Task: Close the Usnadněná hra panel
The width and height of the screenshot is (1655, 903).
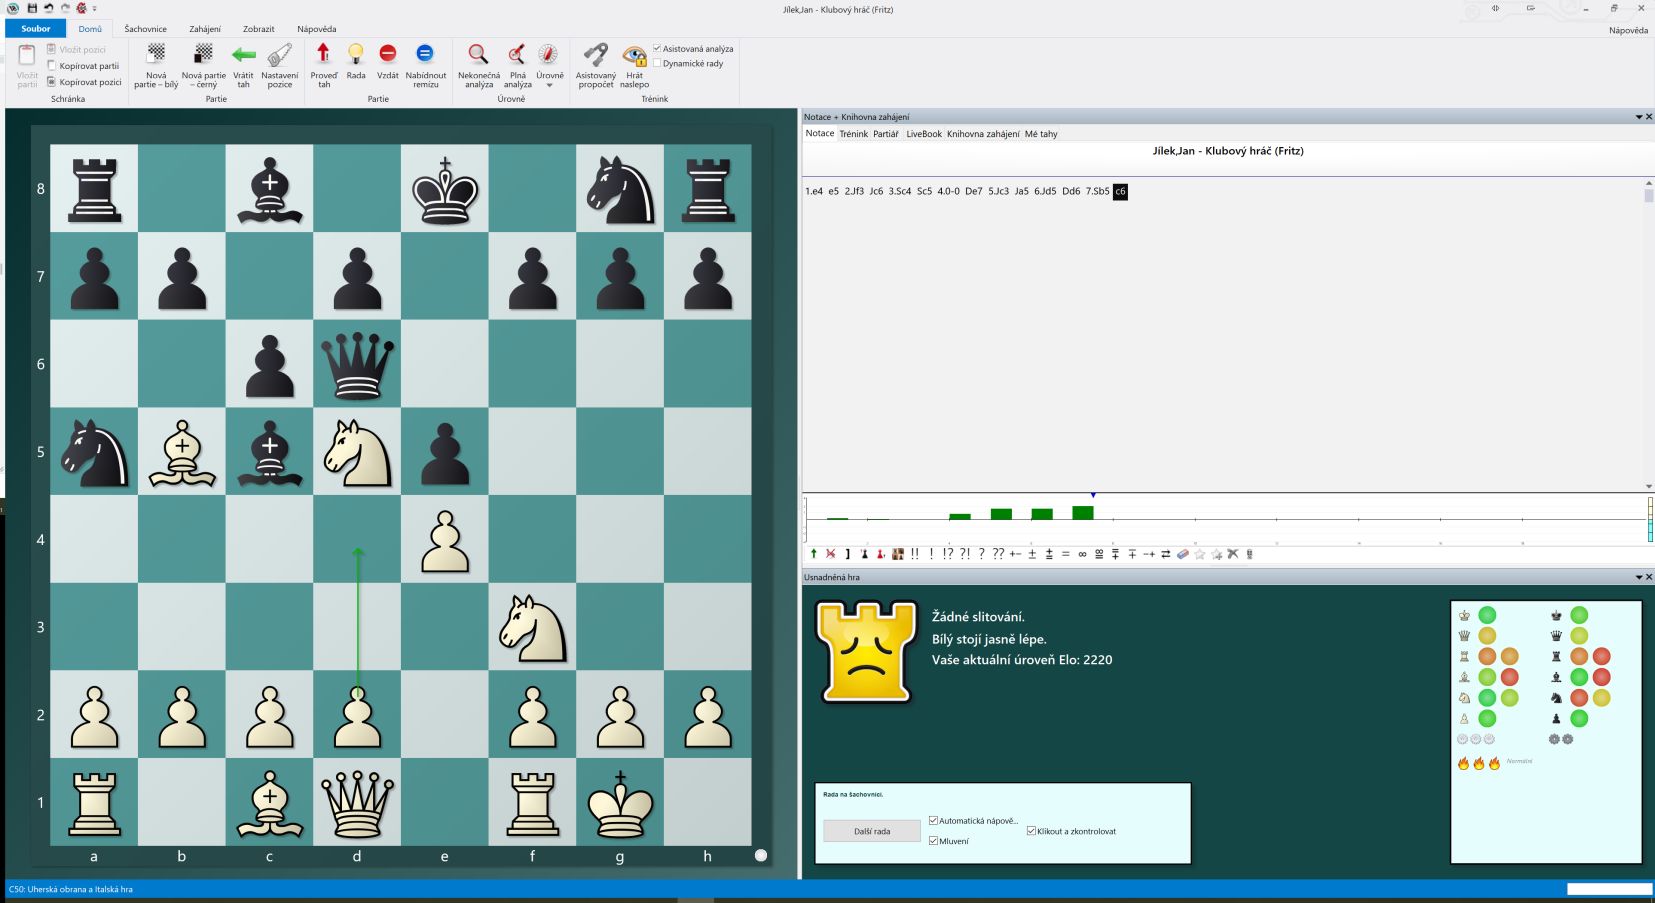Action: pyautogui.click(x=1649, y=577)
